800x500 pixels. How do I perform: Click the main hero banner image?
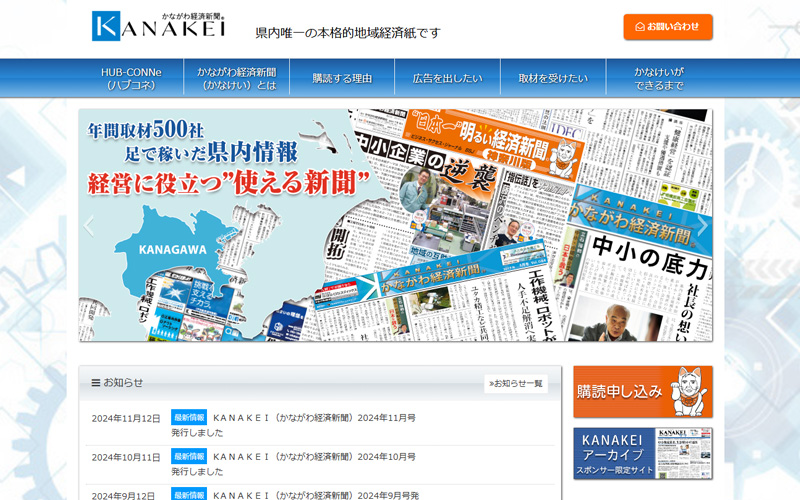click(x=395, y=225)
